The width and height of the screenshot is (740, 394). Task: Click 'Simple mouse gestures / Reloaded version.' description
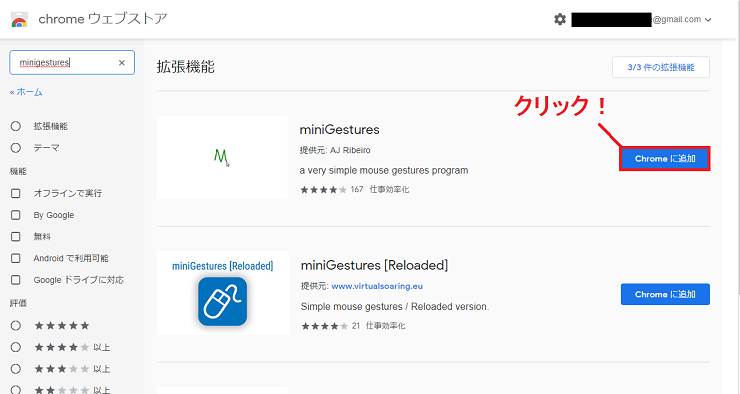click(x=395, y=307)
